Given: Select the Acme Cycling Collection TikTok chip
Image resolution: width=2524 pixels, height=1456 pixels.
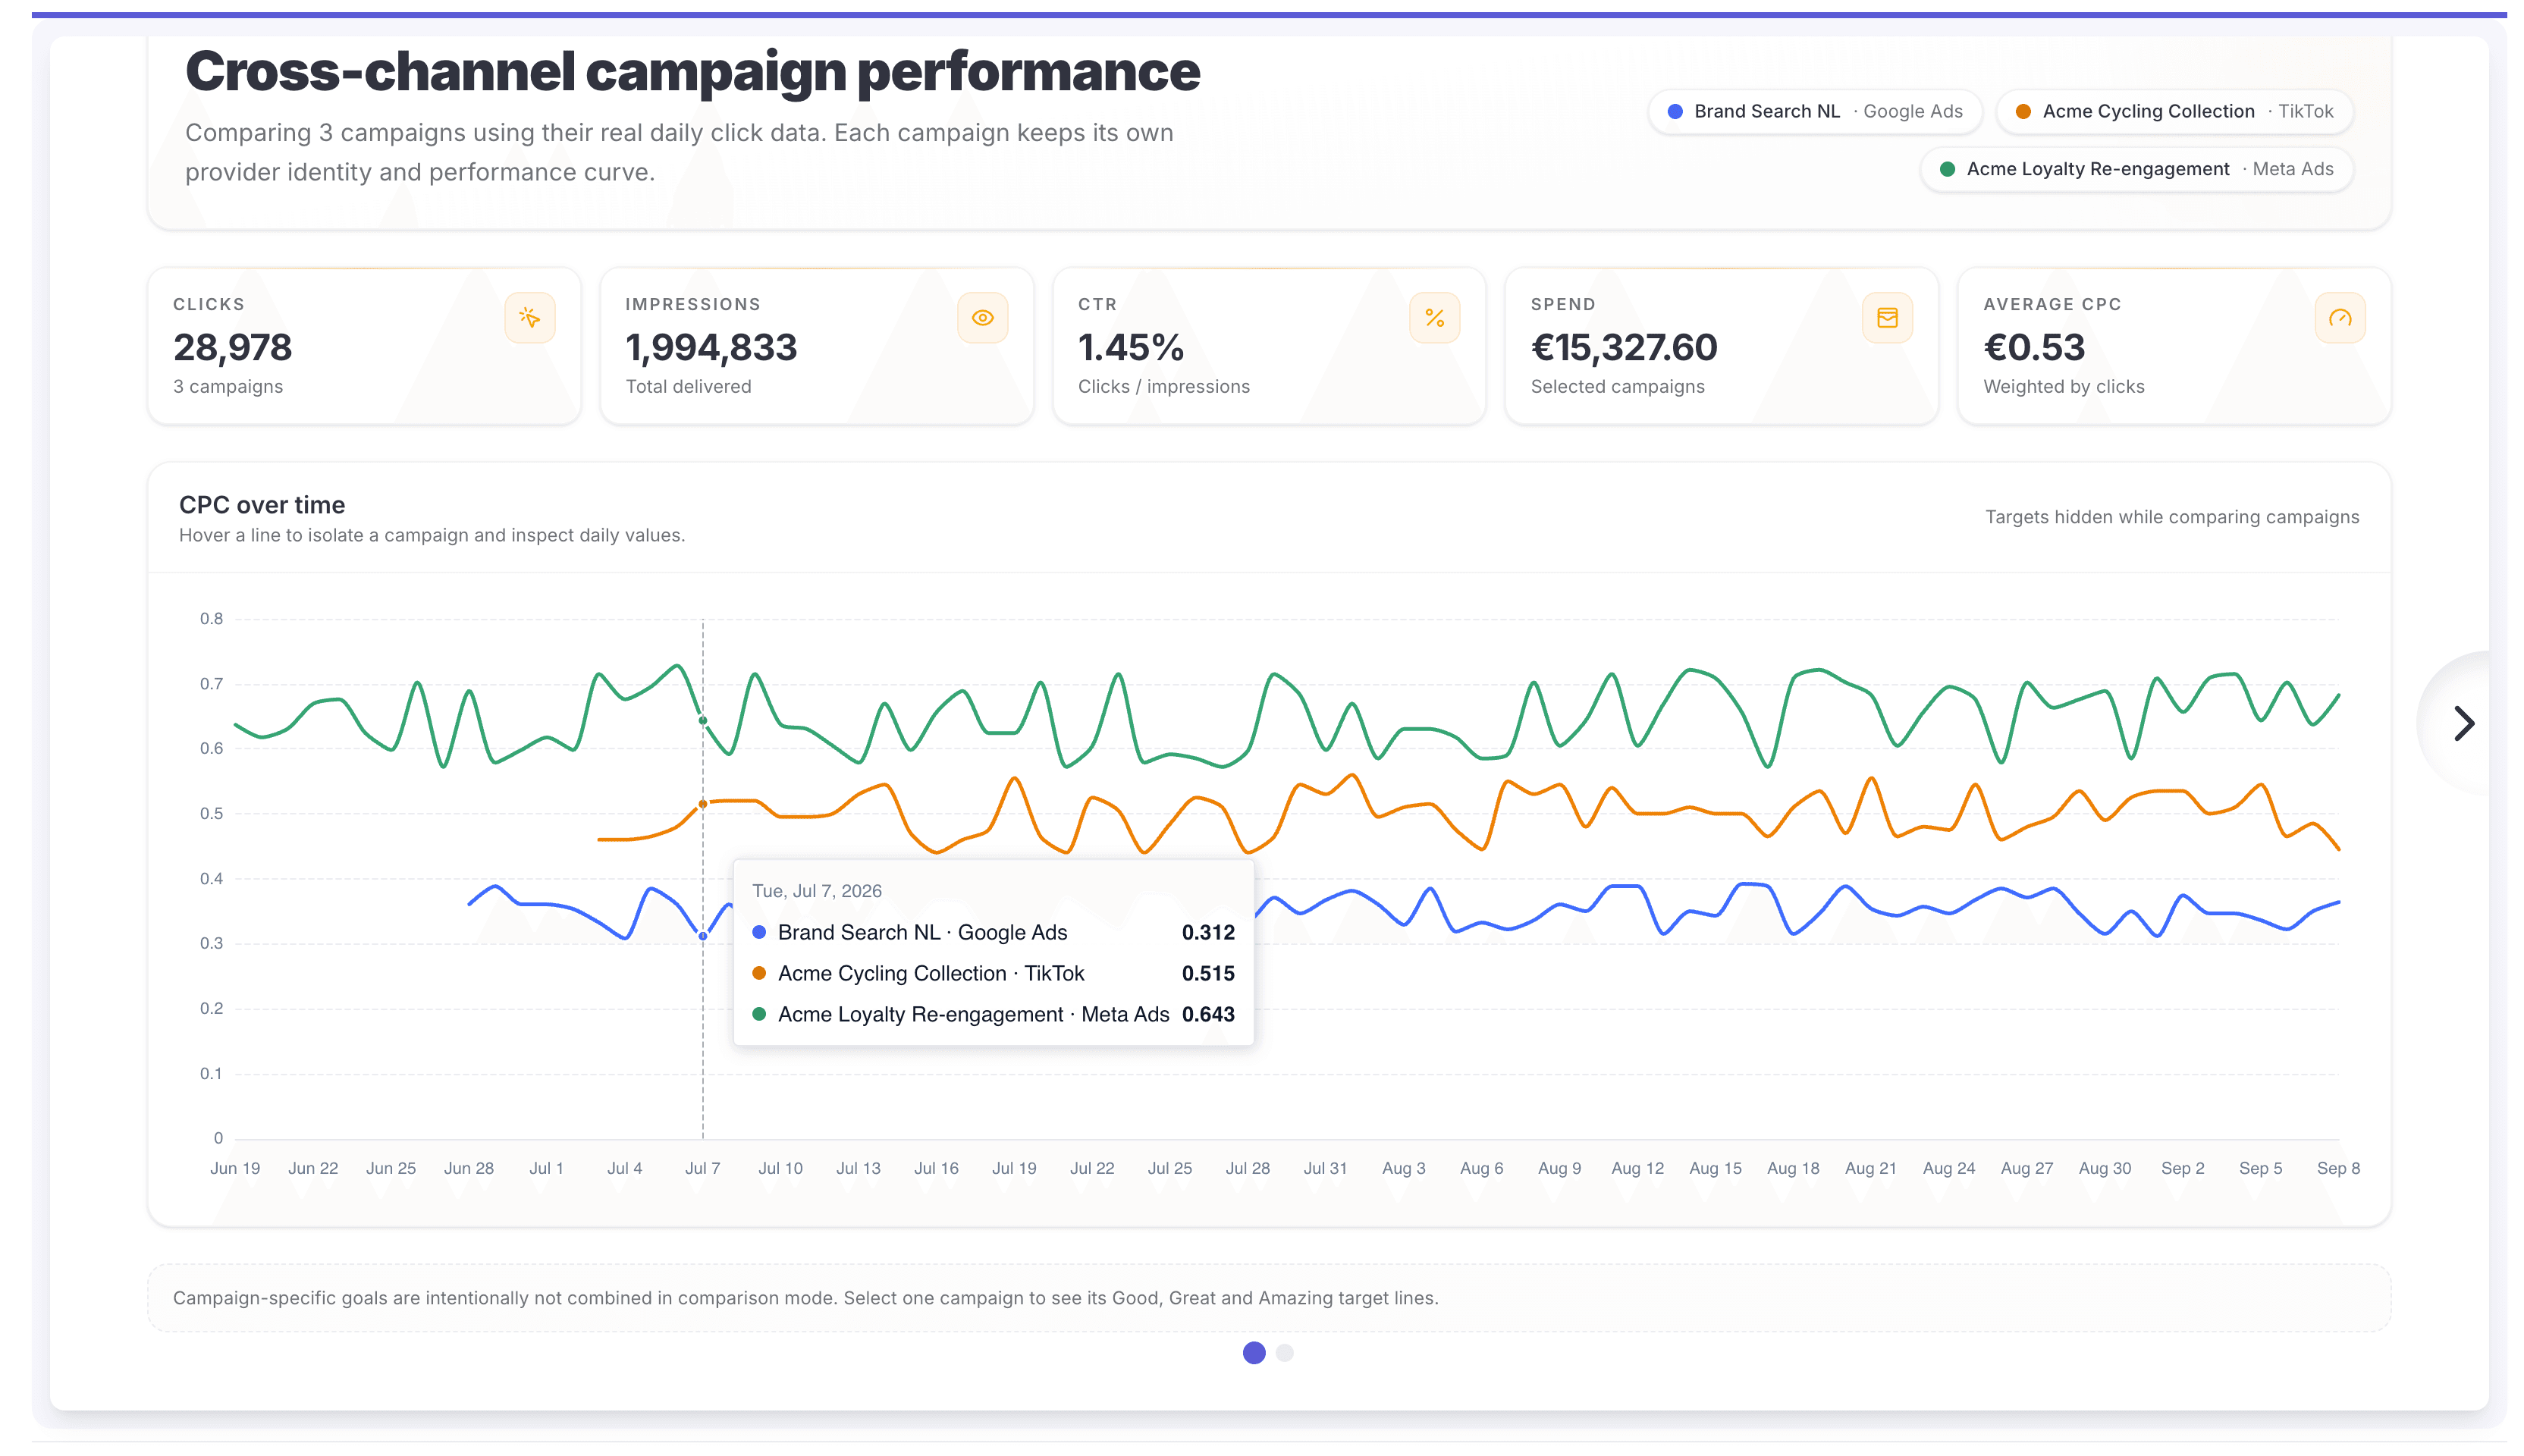Looking at the screenshot, I should click(x=2174, y=111).
